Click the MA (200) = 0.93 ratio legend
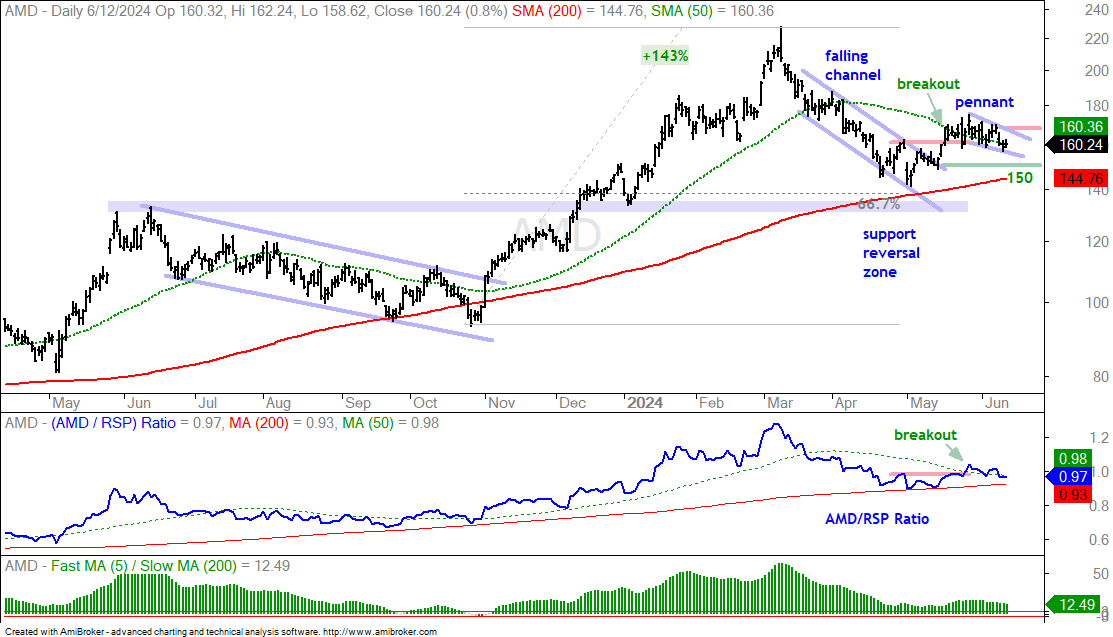The image size is (1113, 637). [x=282, y=423]
